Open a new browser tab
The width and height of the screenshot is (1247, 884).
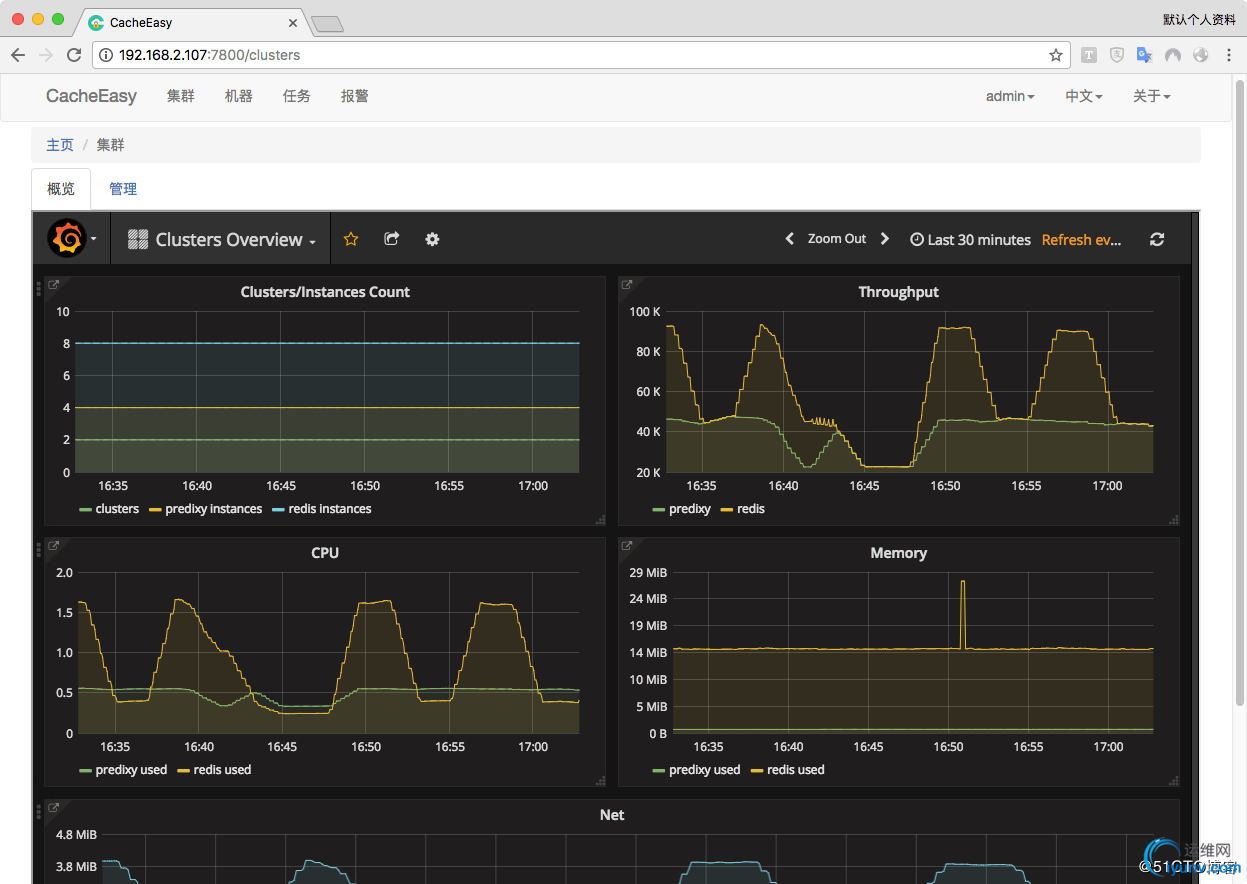pyautogui.click(x=327, y=23)
